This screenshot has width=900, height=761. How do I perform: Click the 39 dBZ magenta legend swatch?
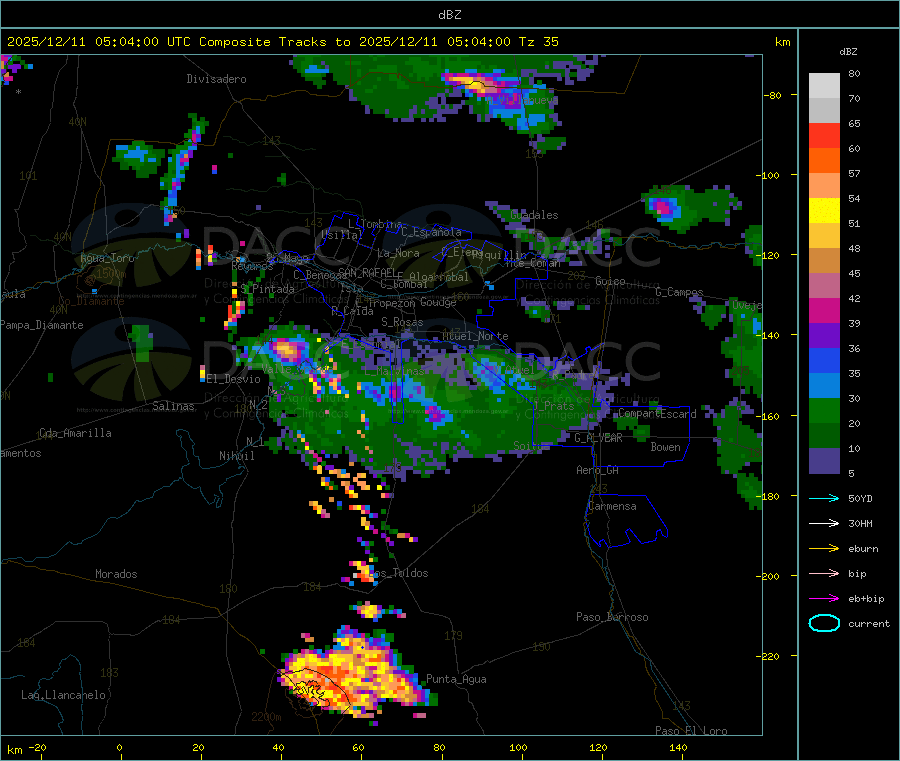(824, 310)
